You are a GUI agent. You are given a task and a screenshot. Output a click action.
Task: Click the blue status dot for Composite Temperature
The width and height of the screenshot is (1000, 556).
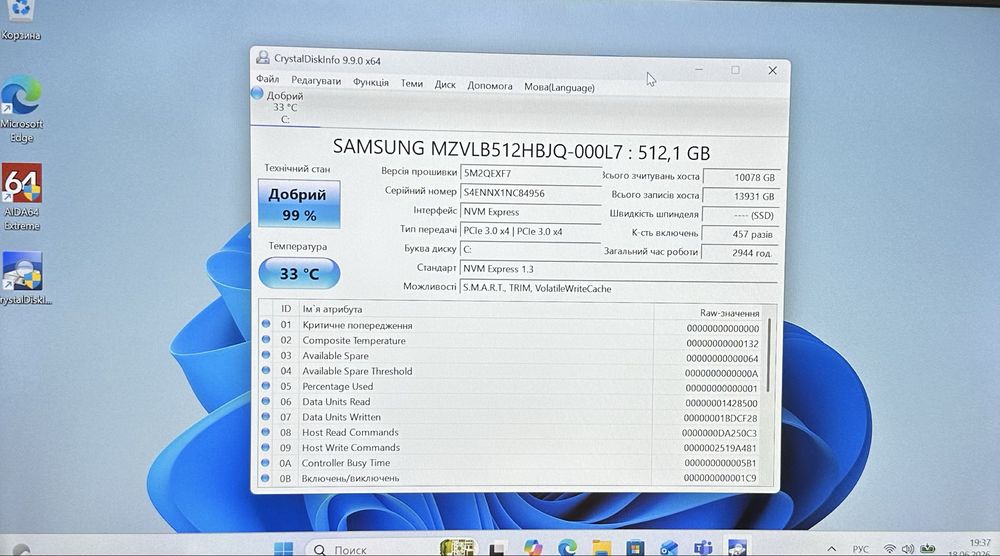pyautogui.click(x=266, y=339)
